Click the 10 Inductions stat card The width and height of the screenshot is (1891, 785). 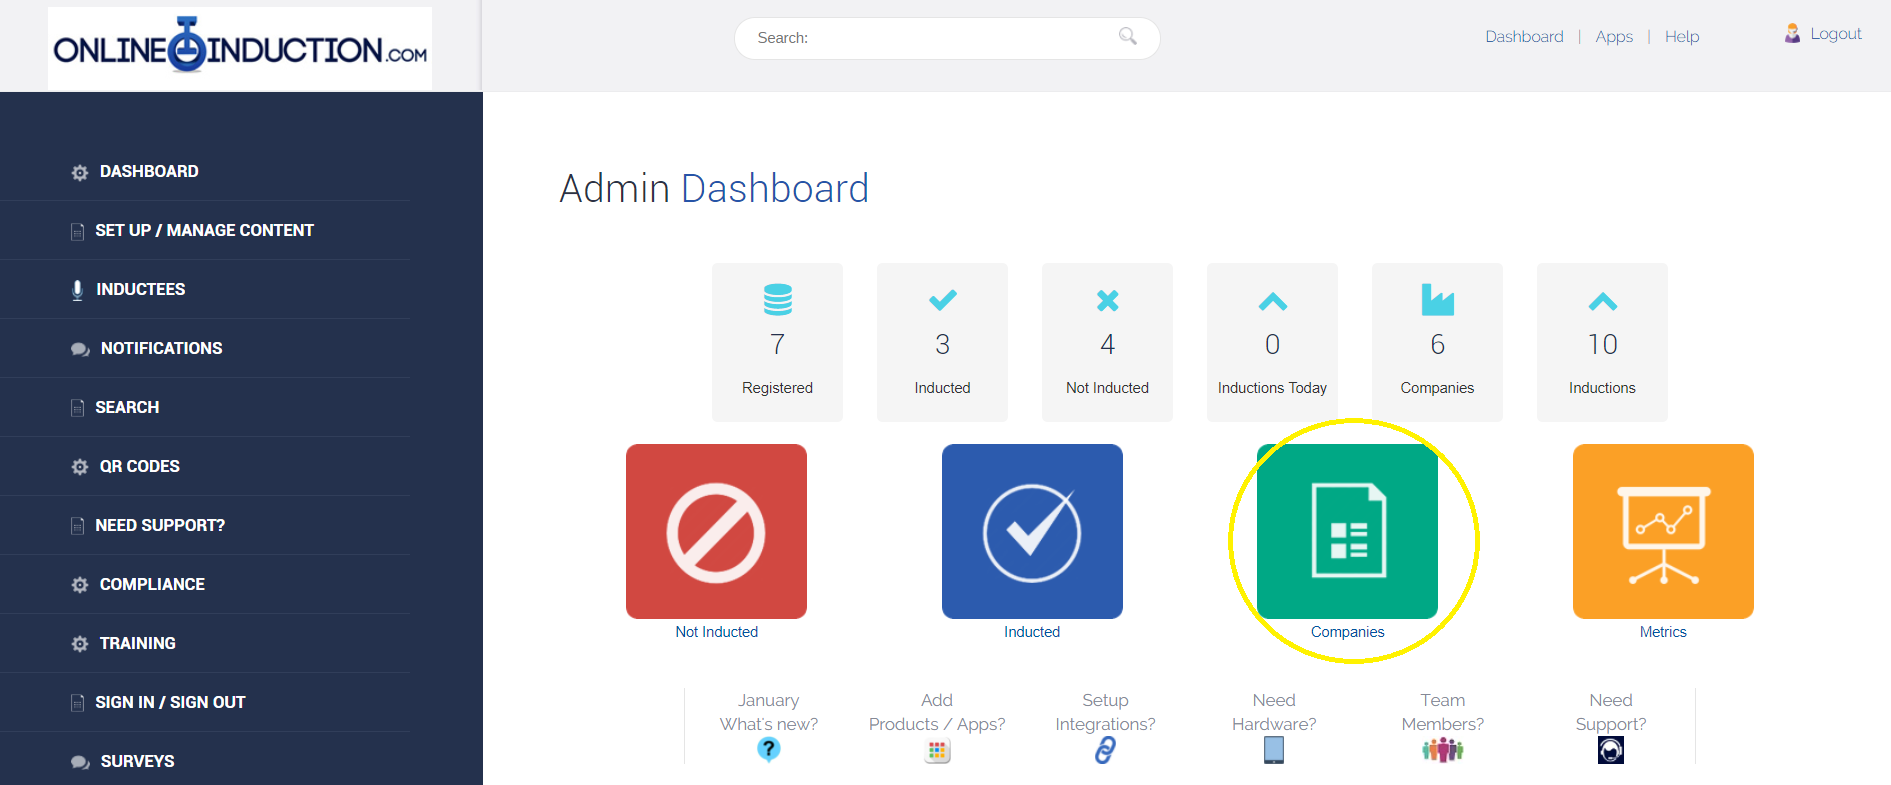pyautogui.click(x=1602, y=342)
